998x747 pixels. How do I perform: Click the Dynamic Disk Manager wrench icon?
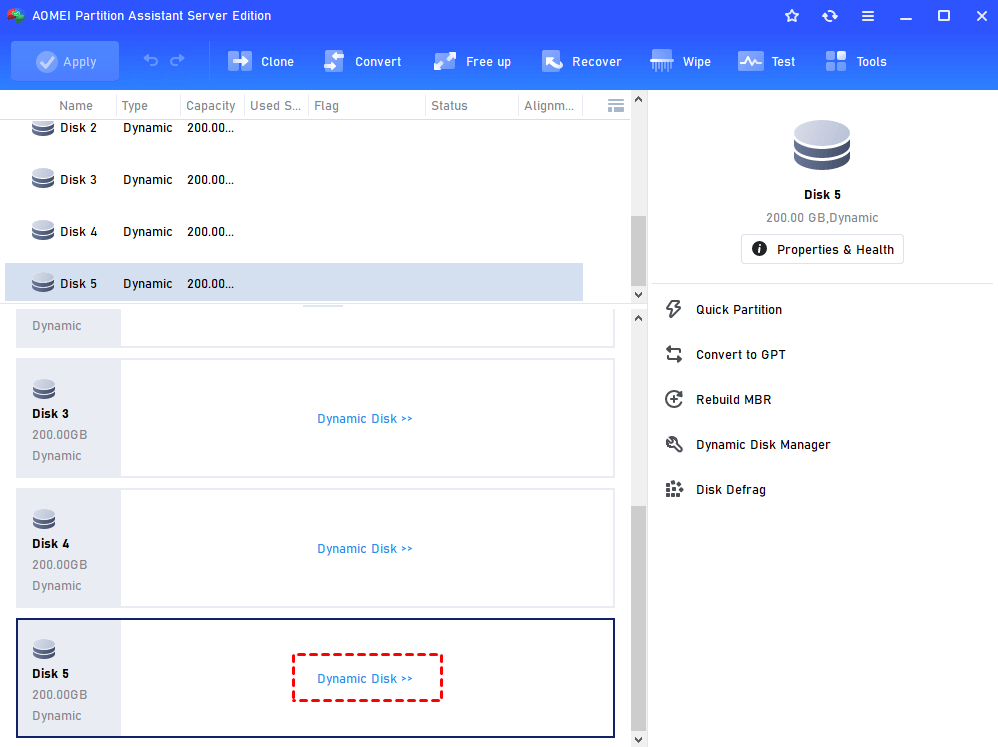click(673, 444)
